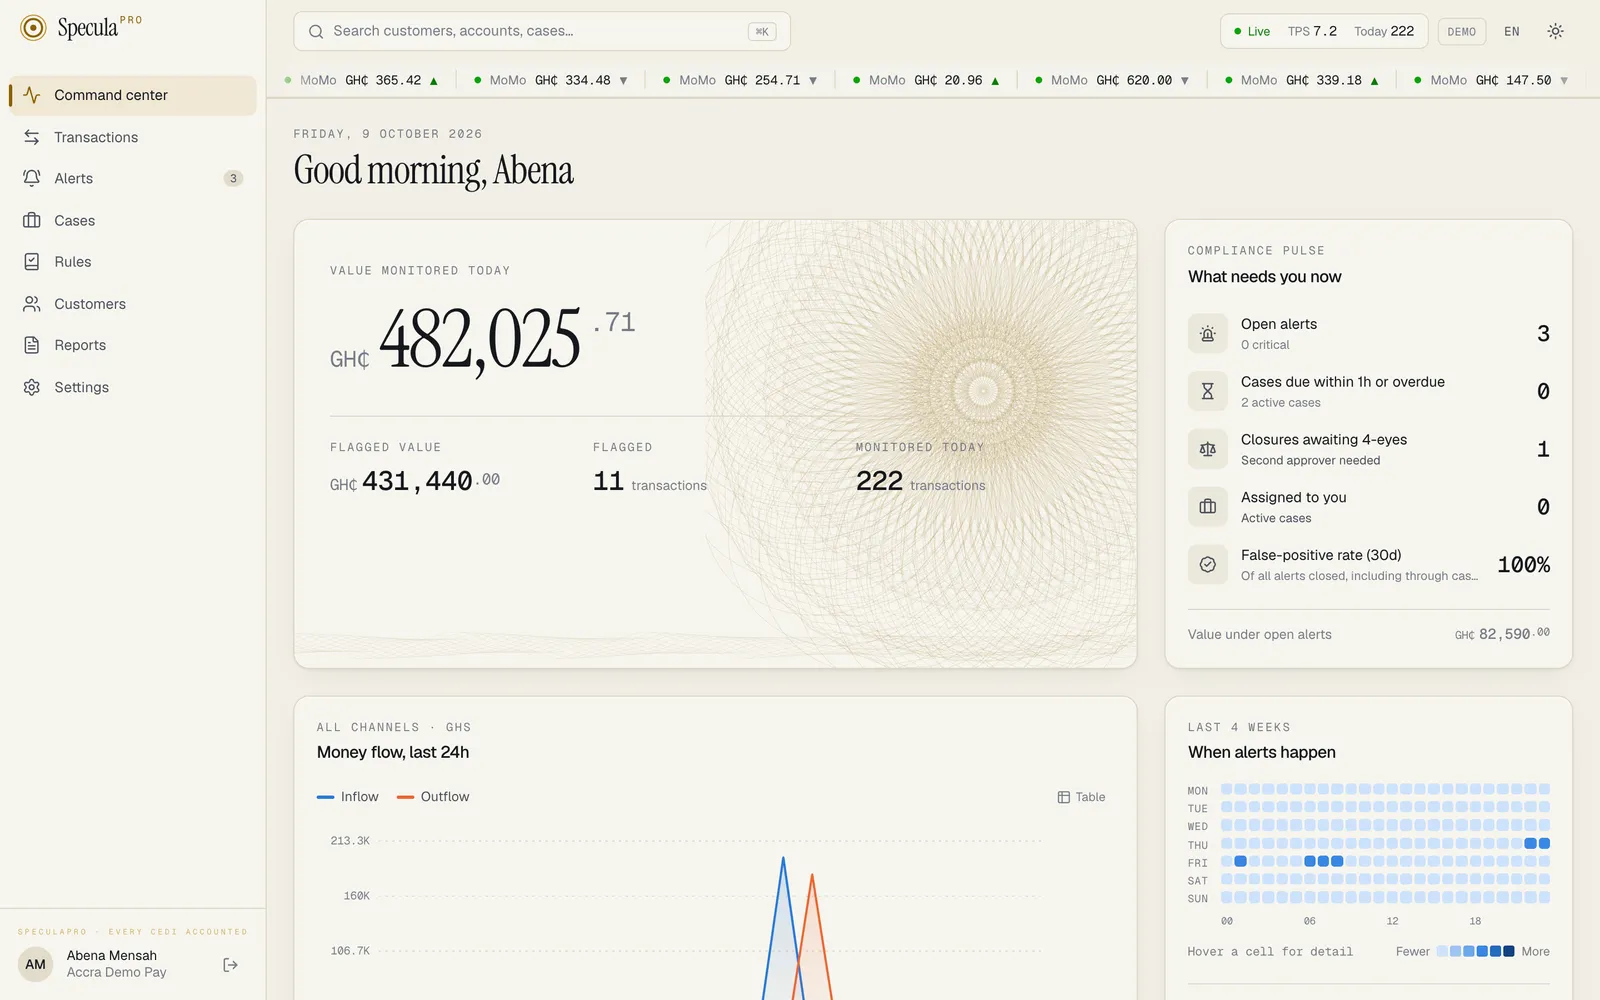Open Cases in the sidebar
The height and width of the screenshot is (1000, 1600).
click(133, 220)
